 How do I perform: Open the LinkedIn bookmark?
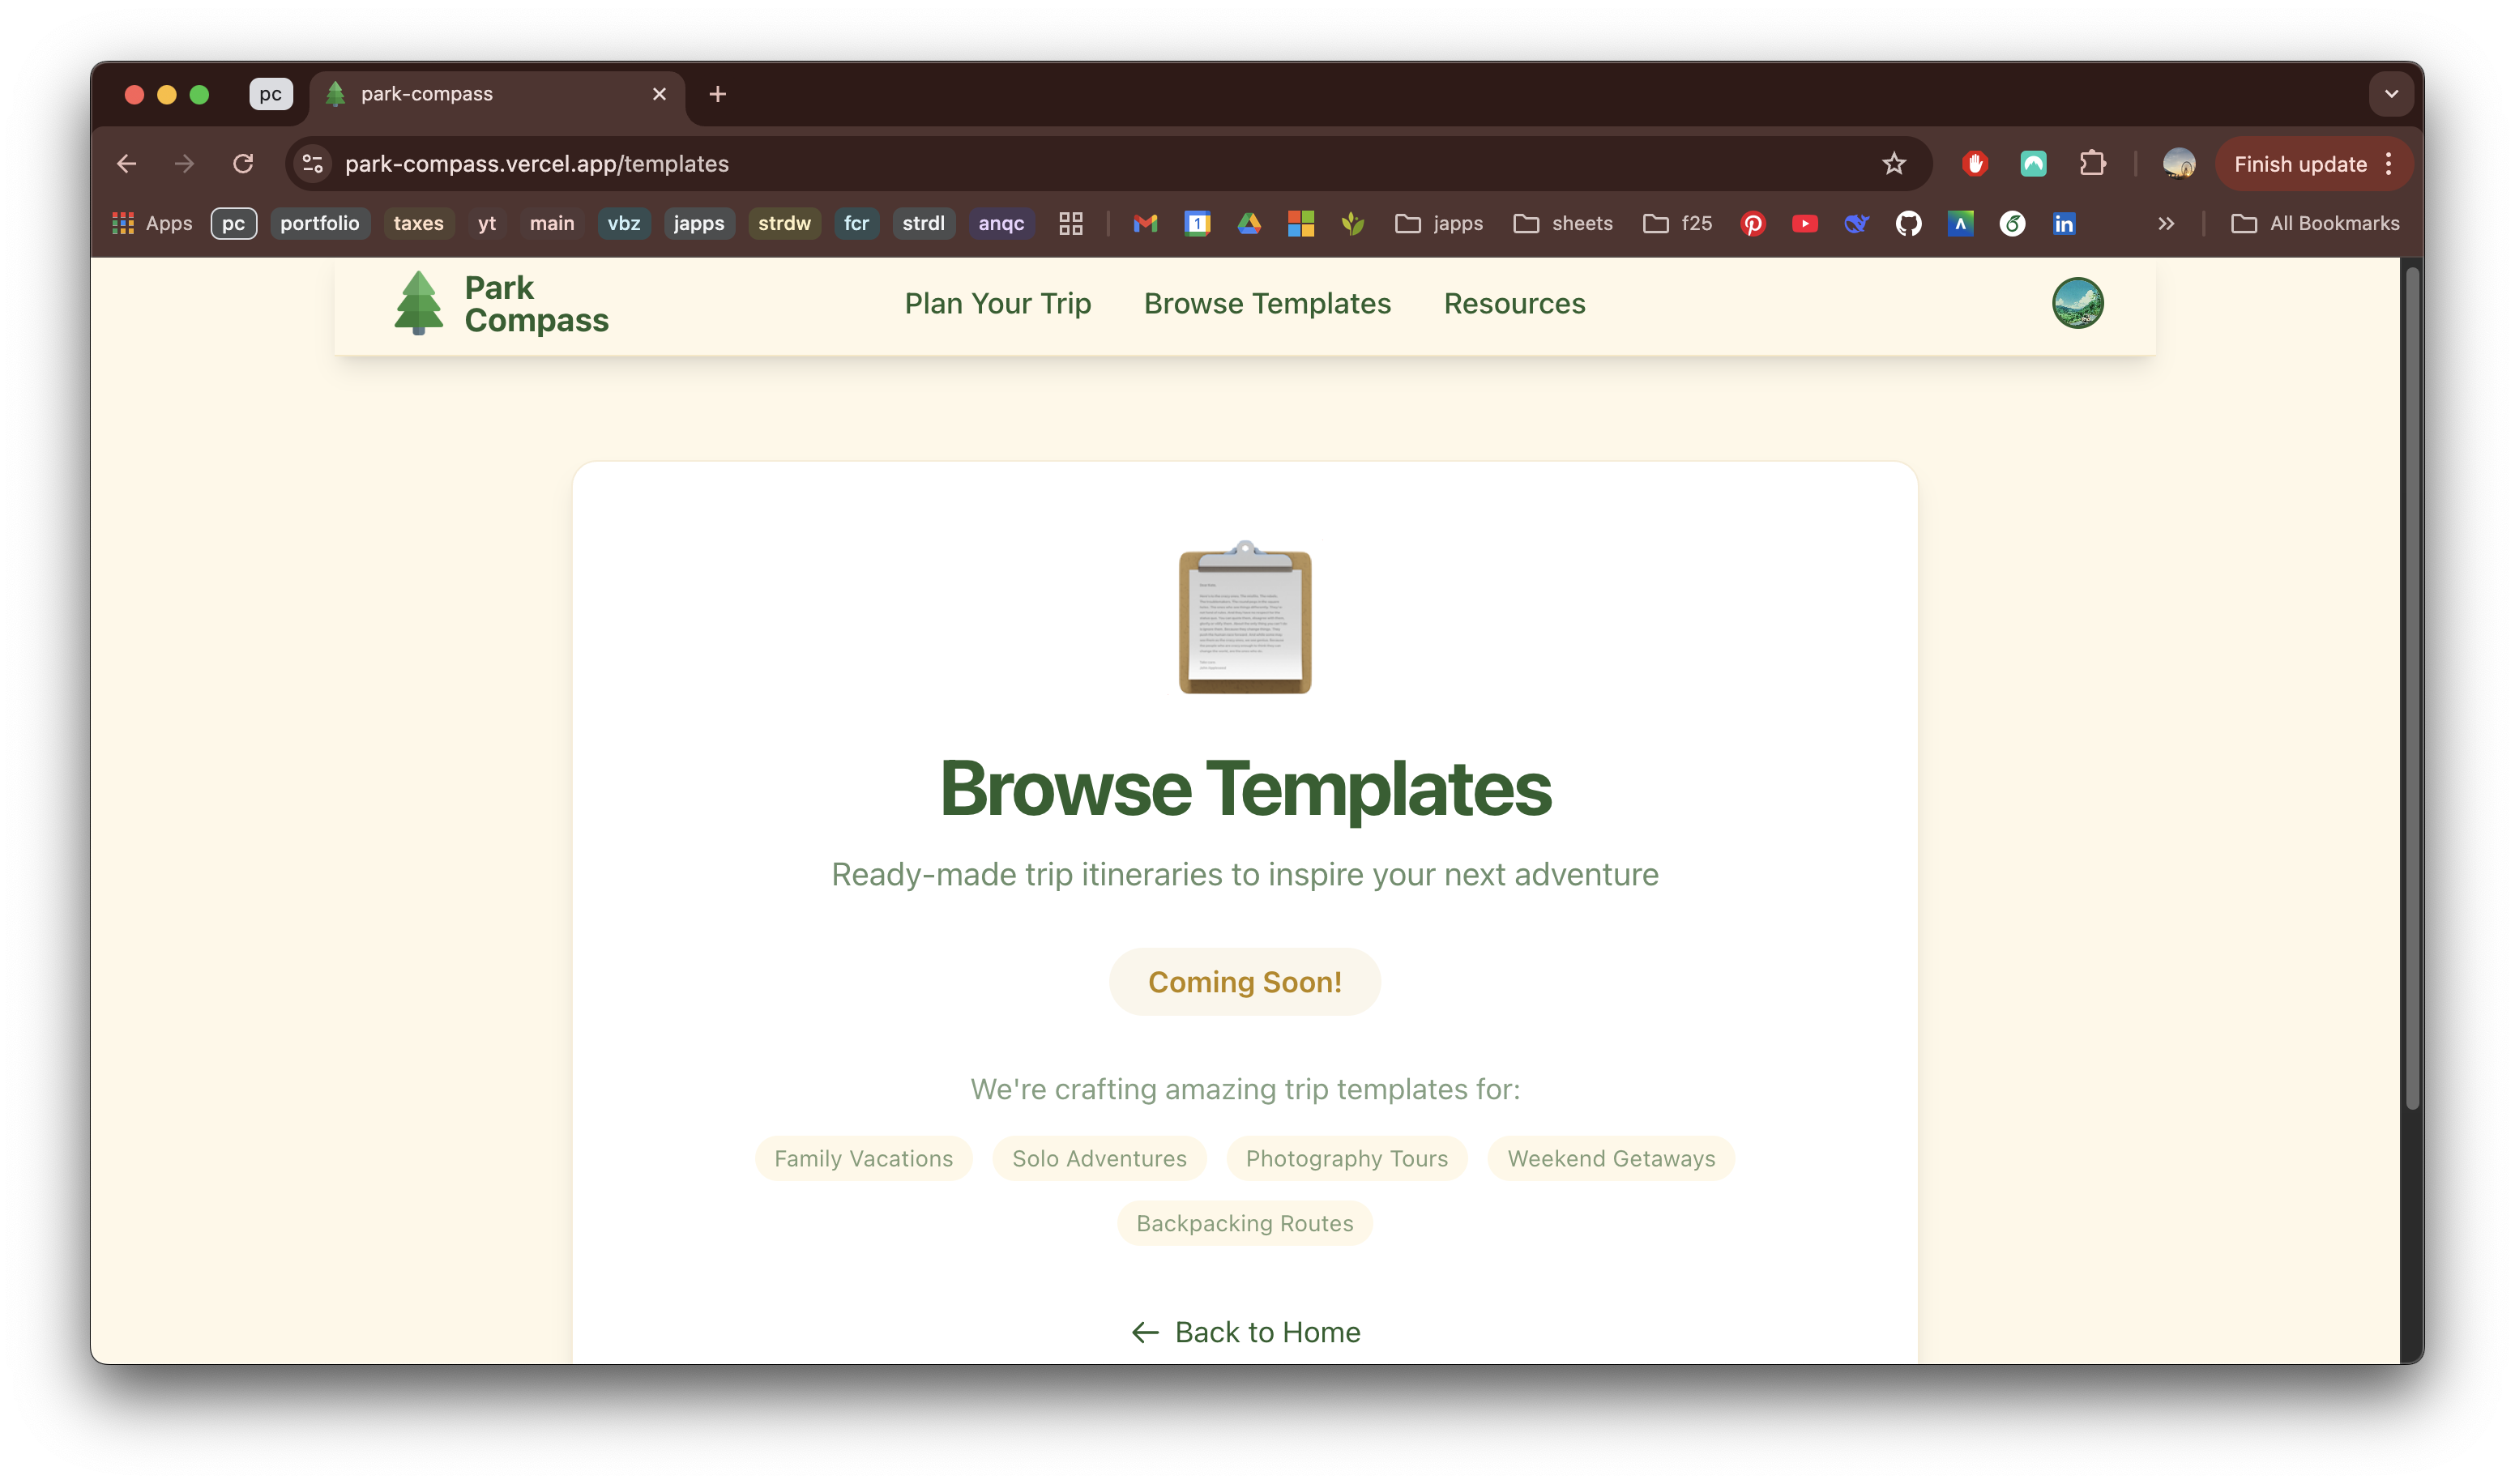[x=2064, y=223]
